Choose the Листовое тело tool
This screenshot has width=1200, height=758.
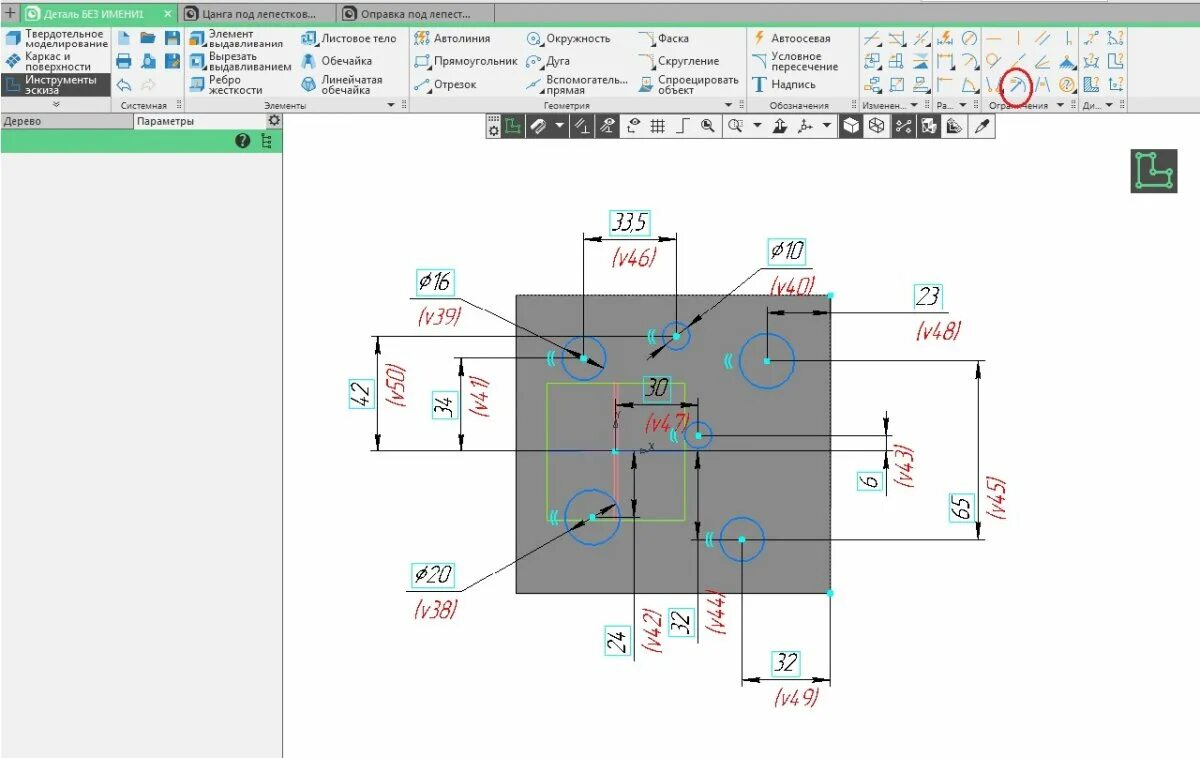point(348,39)
